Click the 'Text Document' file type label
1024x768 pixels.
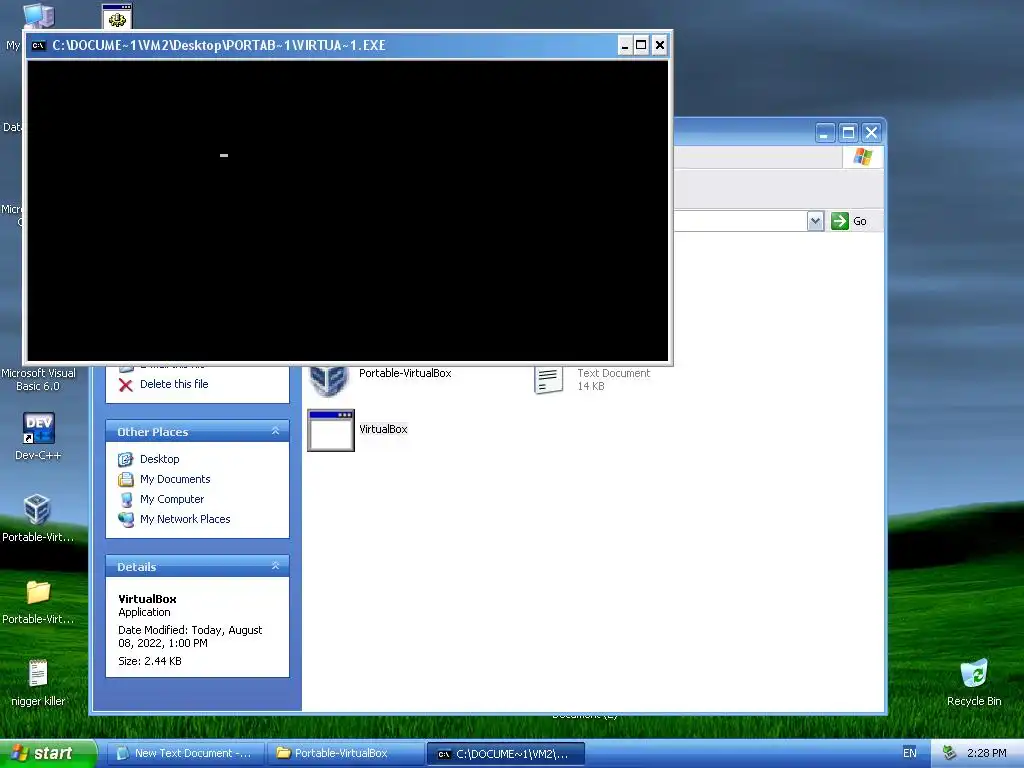click(613, 373)
